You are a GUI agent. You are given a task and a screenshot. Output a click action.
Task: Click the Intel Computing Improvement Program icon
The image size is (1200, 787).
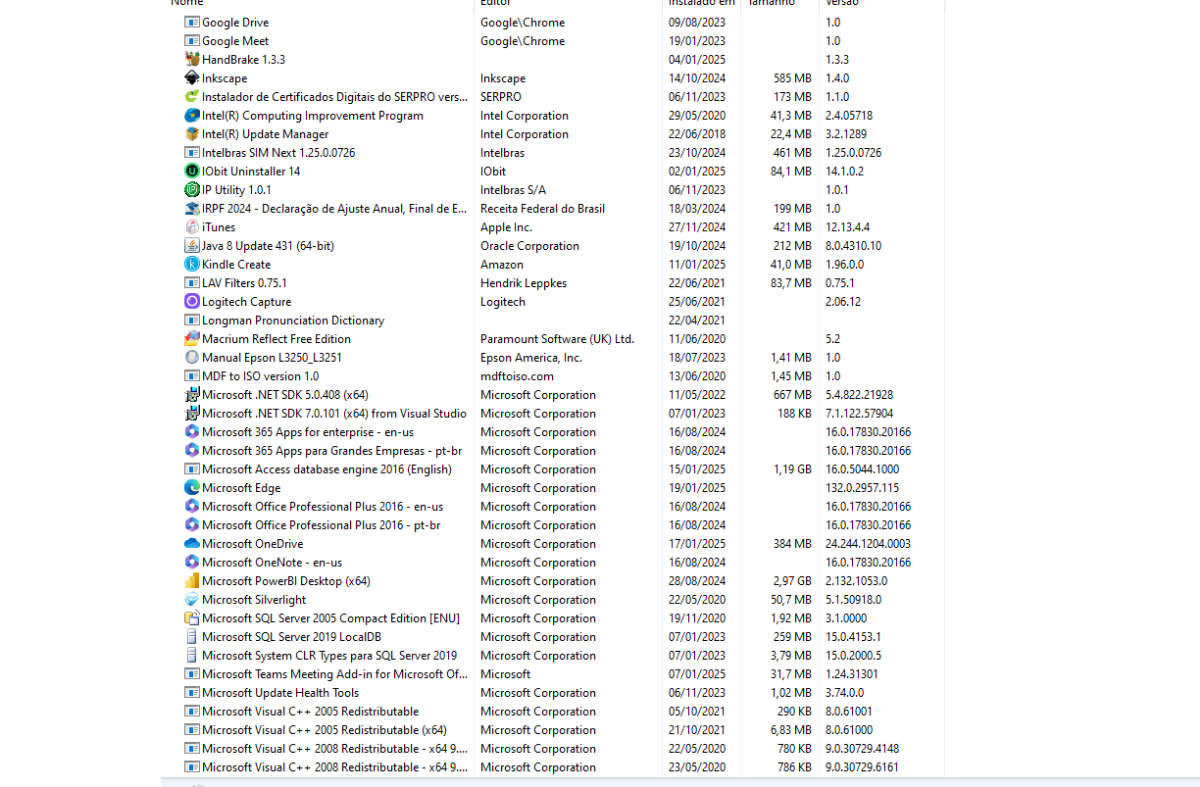click(x=192, y=115)
